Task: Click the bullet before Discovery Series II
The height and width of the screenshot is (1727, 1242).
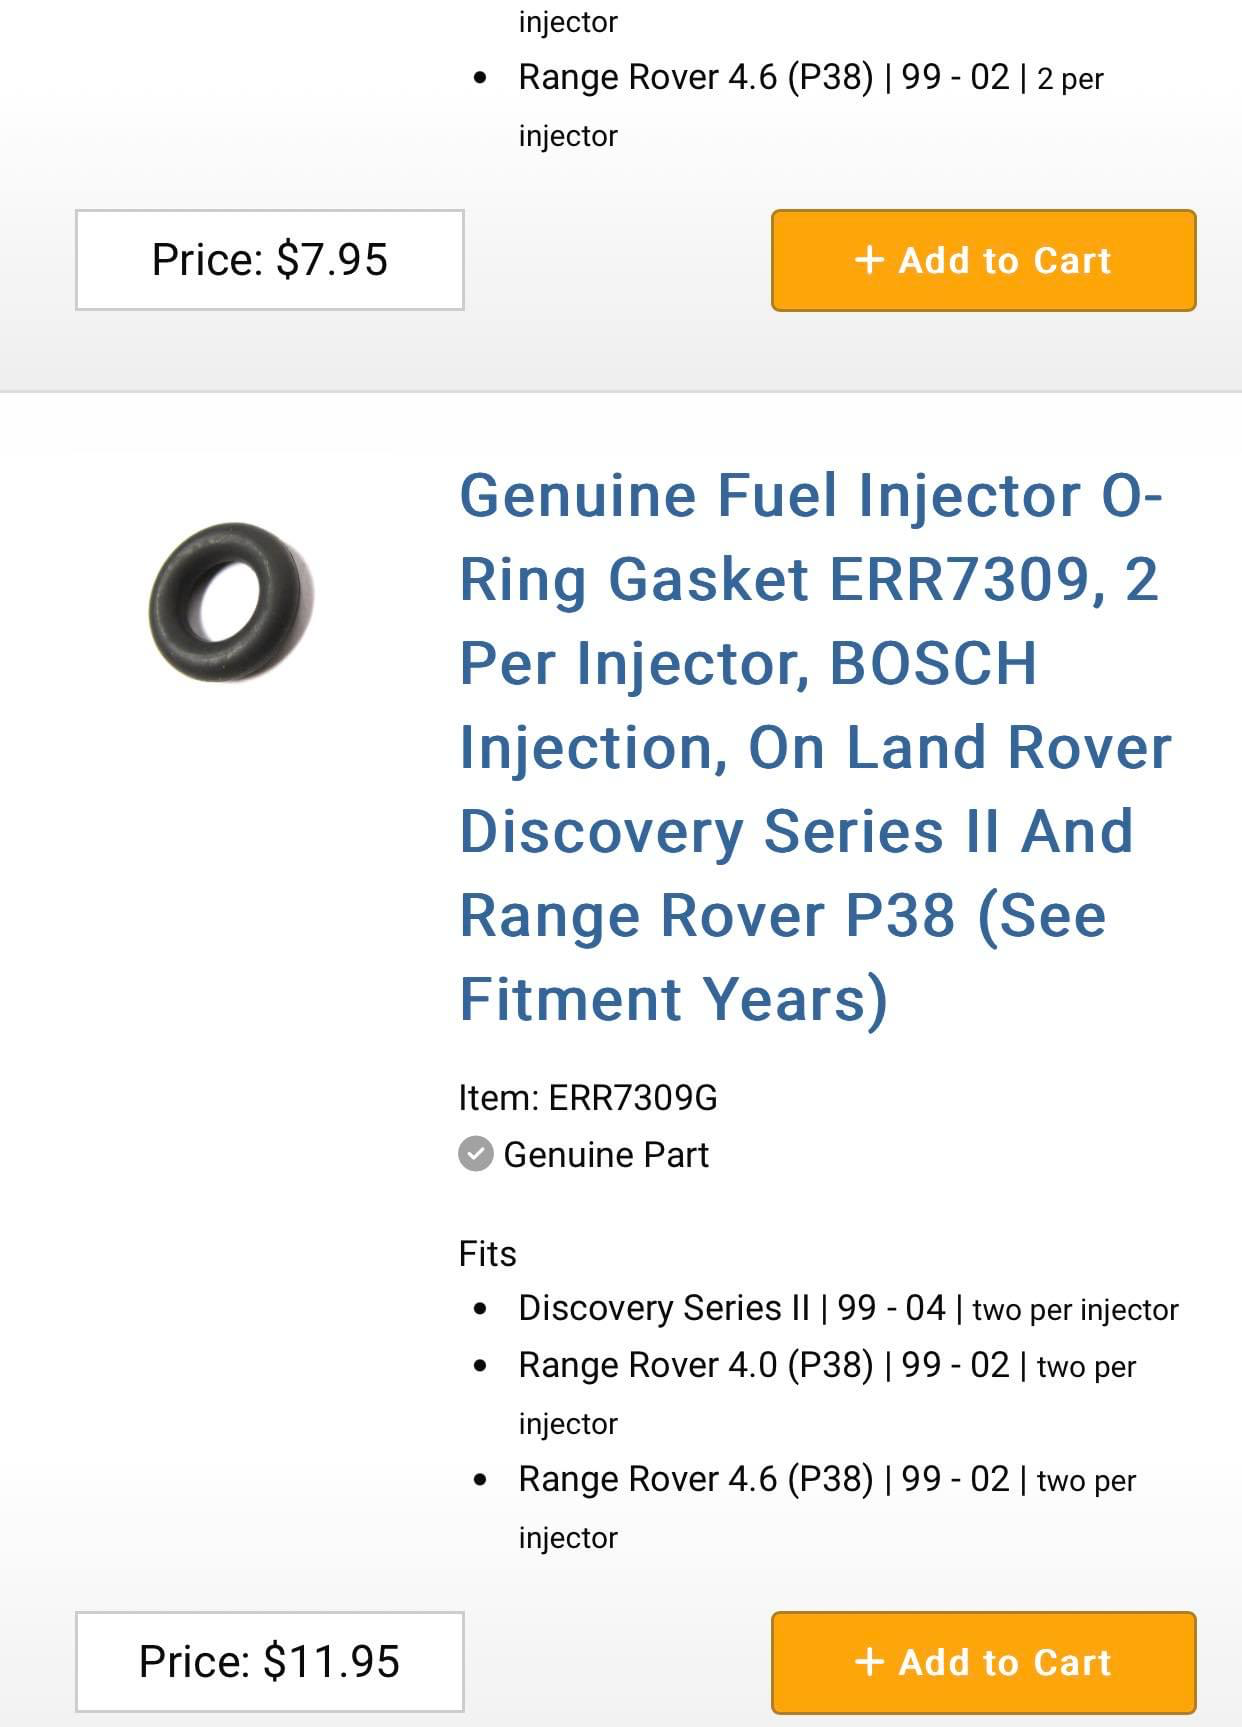Action: (x=481, y=1309)
